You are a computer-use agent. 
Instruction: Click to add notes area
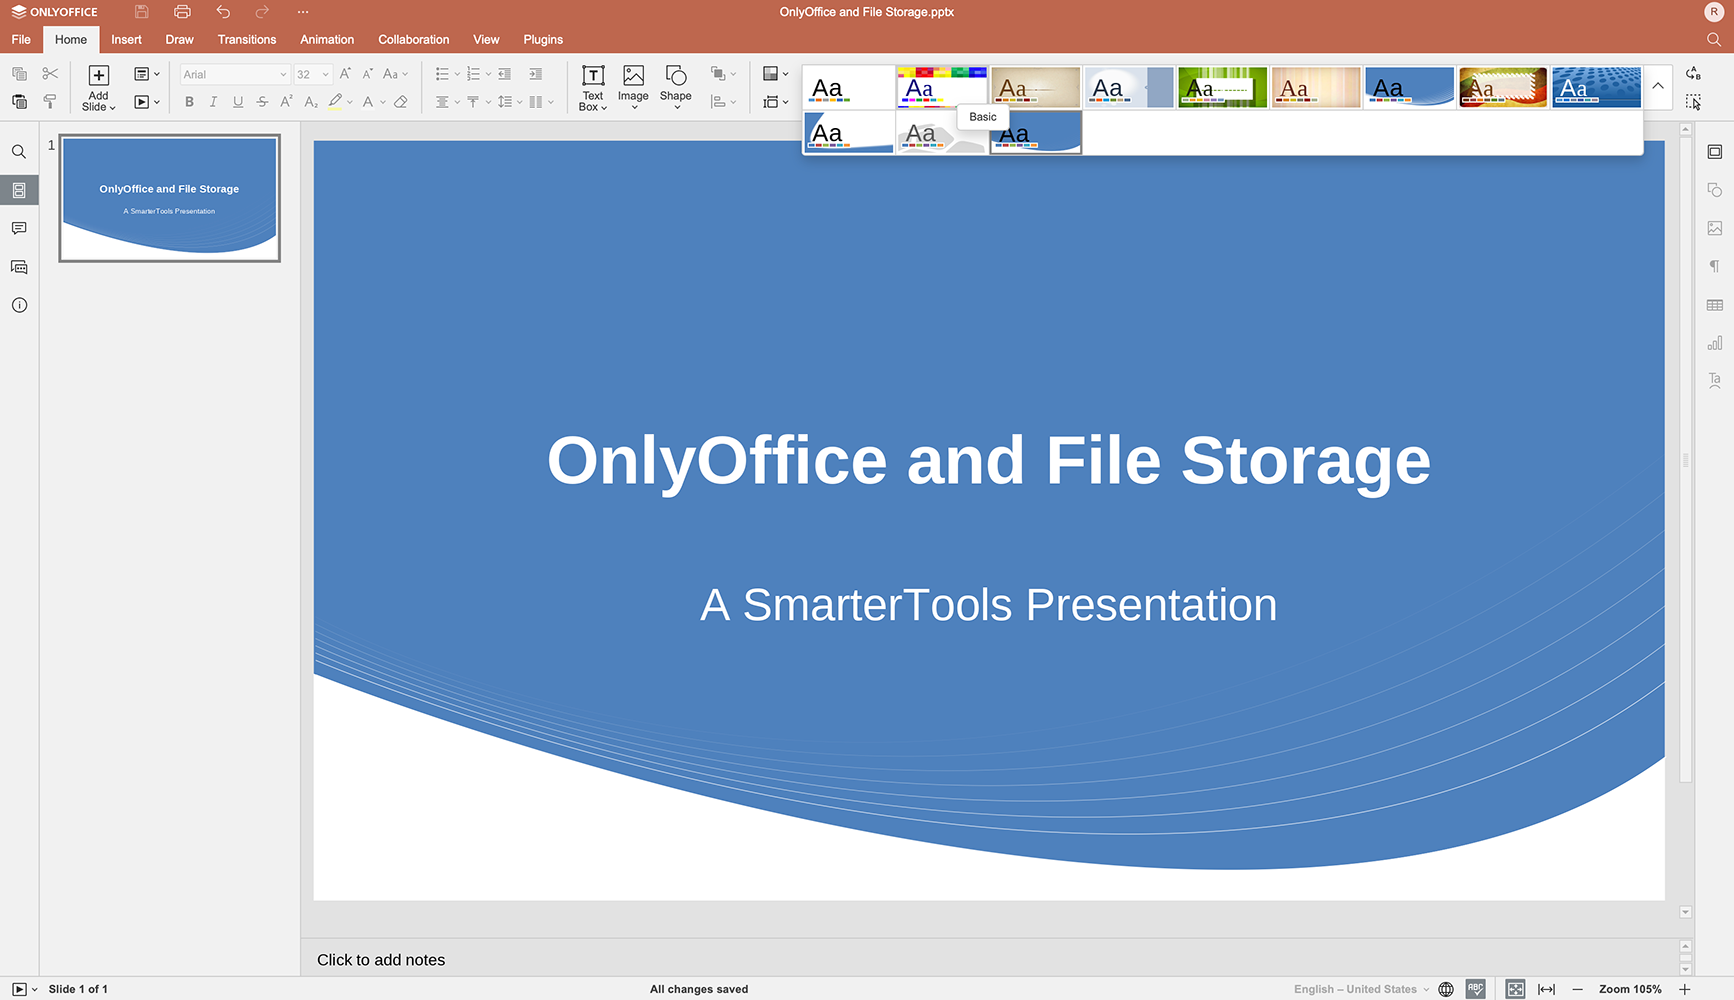381,960
